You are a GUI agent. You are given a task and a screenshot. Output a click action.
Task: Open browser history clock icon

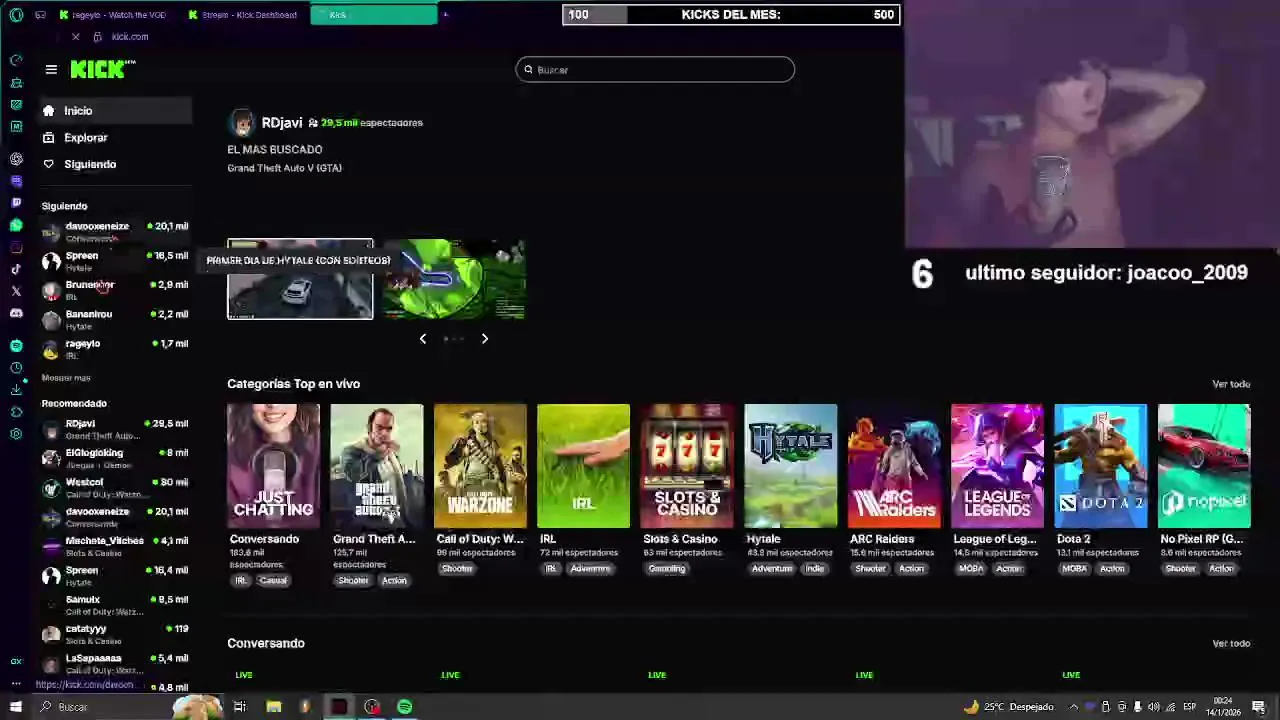pyautogui.click(x=16, y=368)
